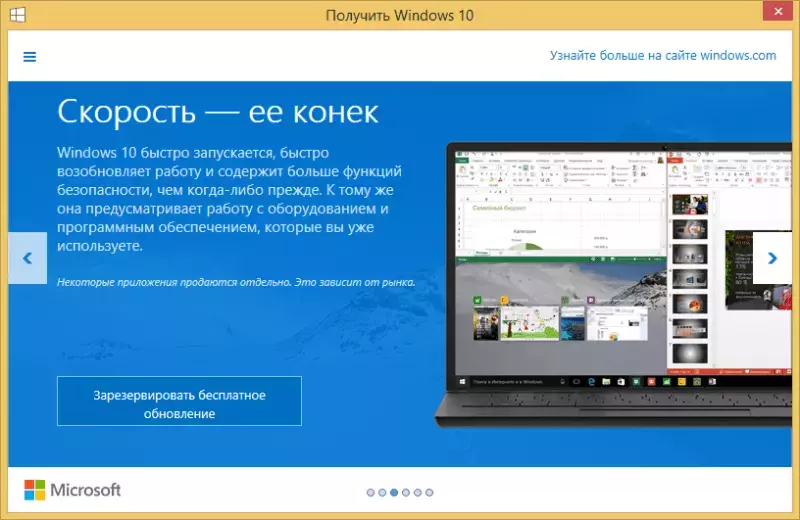Click the Microsoft logo in the footer
The image size is (800, 520).
[x=72, y=490]
